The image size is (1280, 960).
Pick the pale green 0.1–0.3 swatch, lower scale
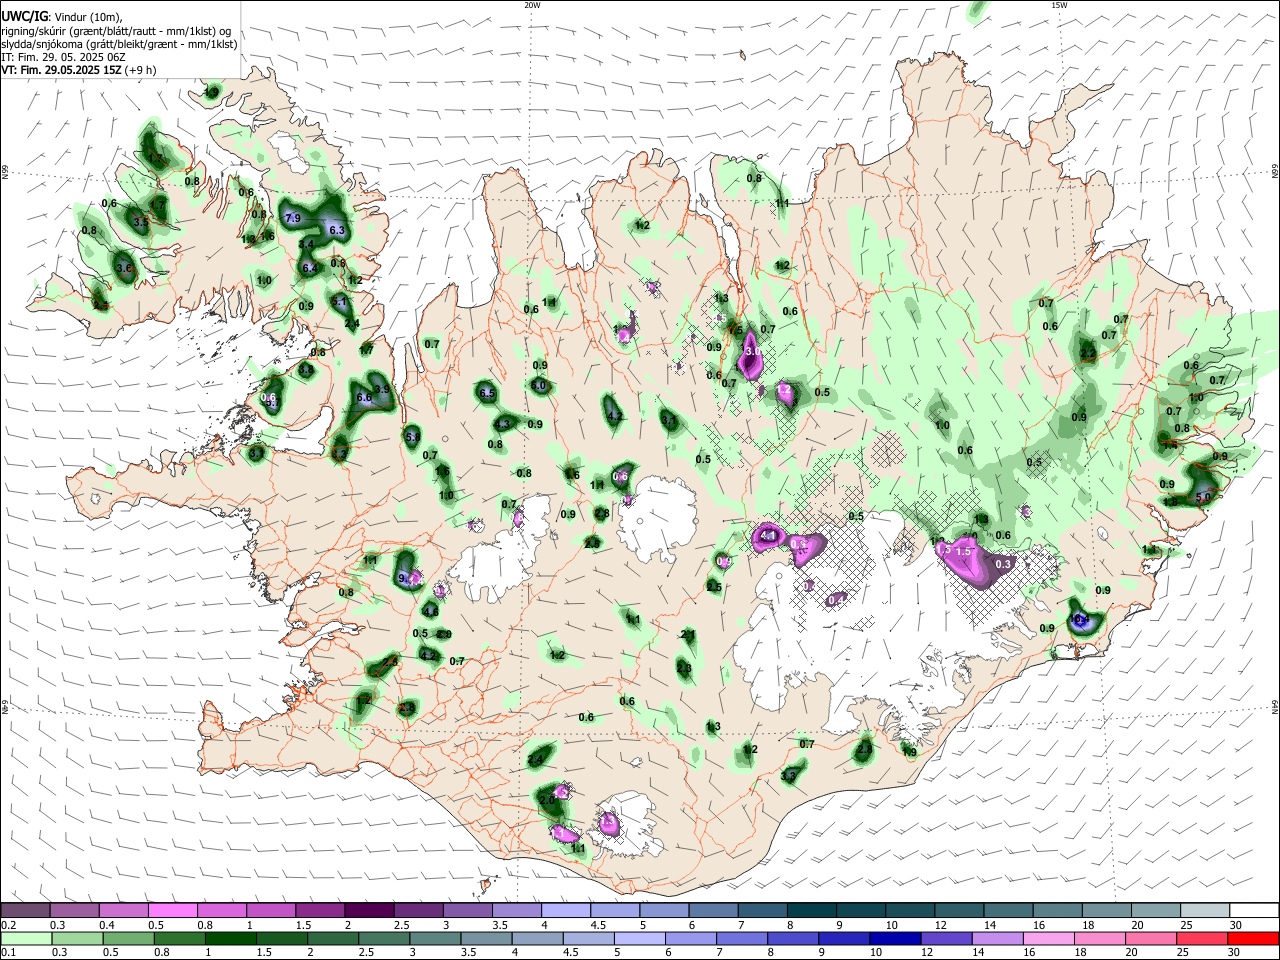click(26, 939)
